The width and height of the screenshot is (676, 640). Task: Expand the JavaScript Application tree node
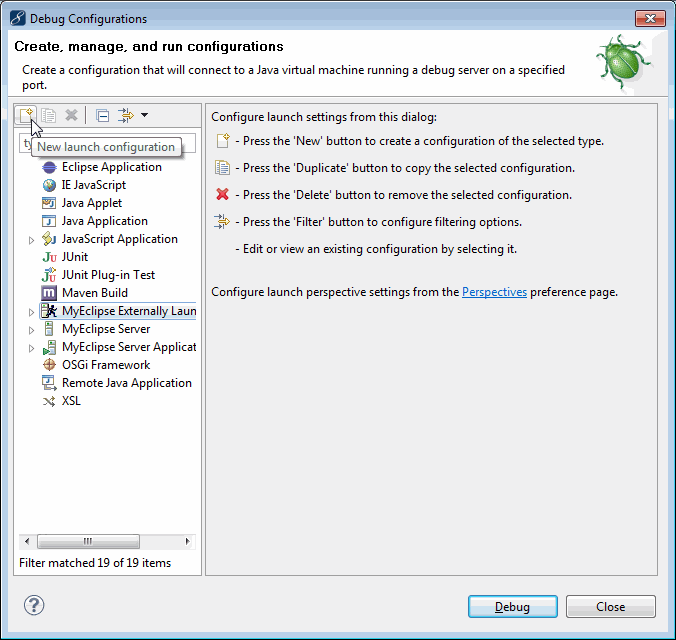click(32, 240)
